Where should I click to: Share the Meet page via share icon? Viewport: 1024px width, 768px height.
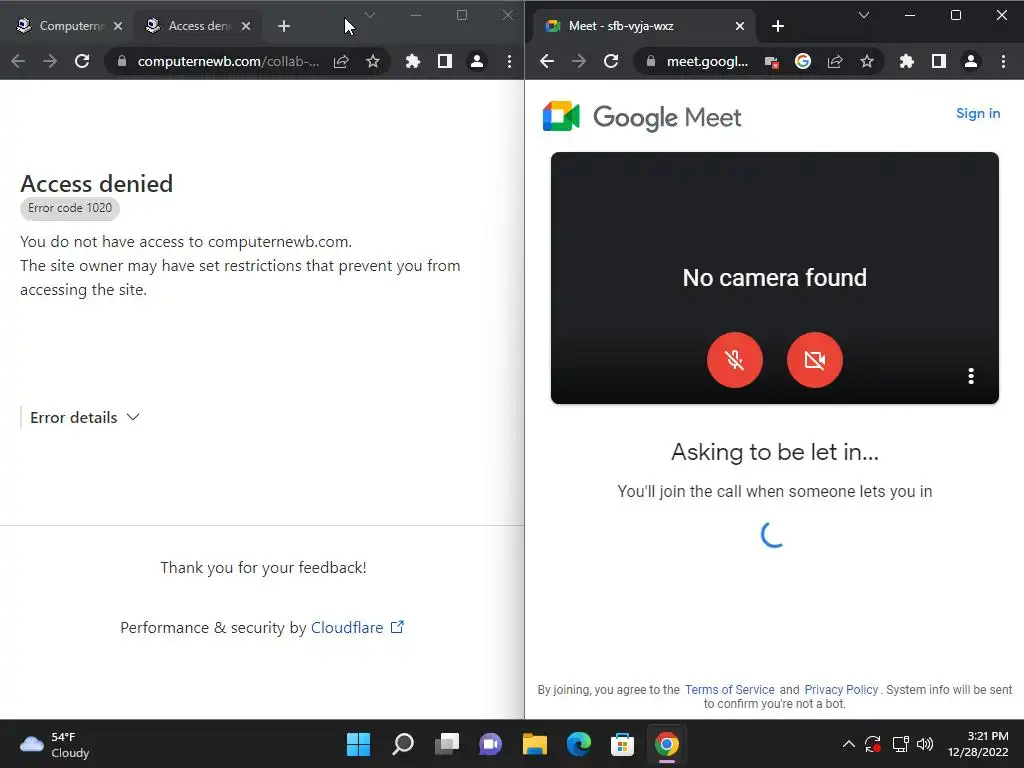[835, 61]
